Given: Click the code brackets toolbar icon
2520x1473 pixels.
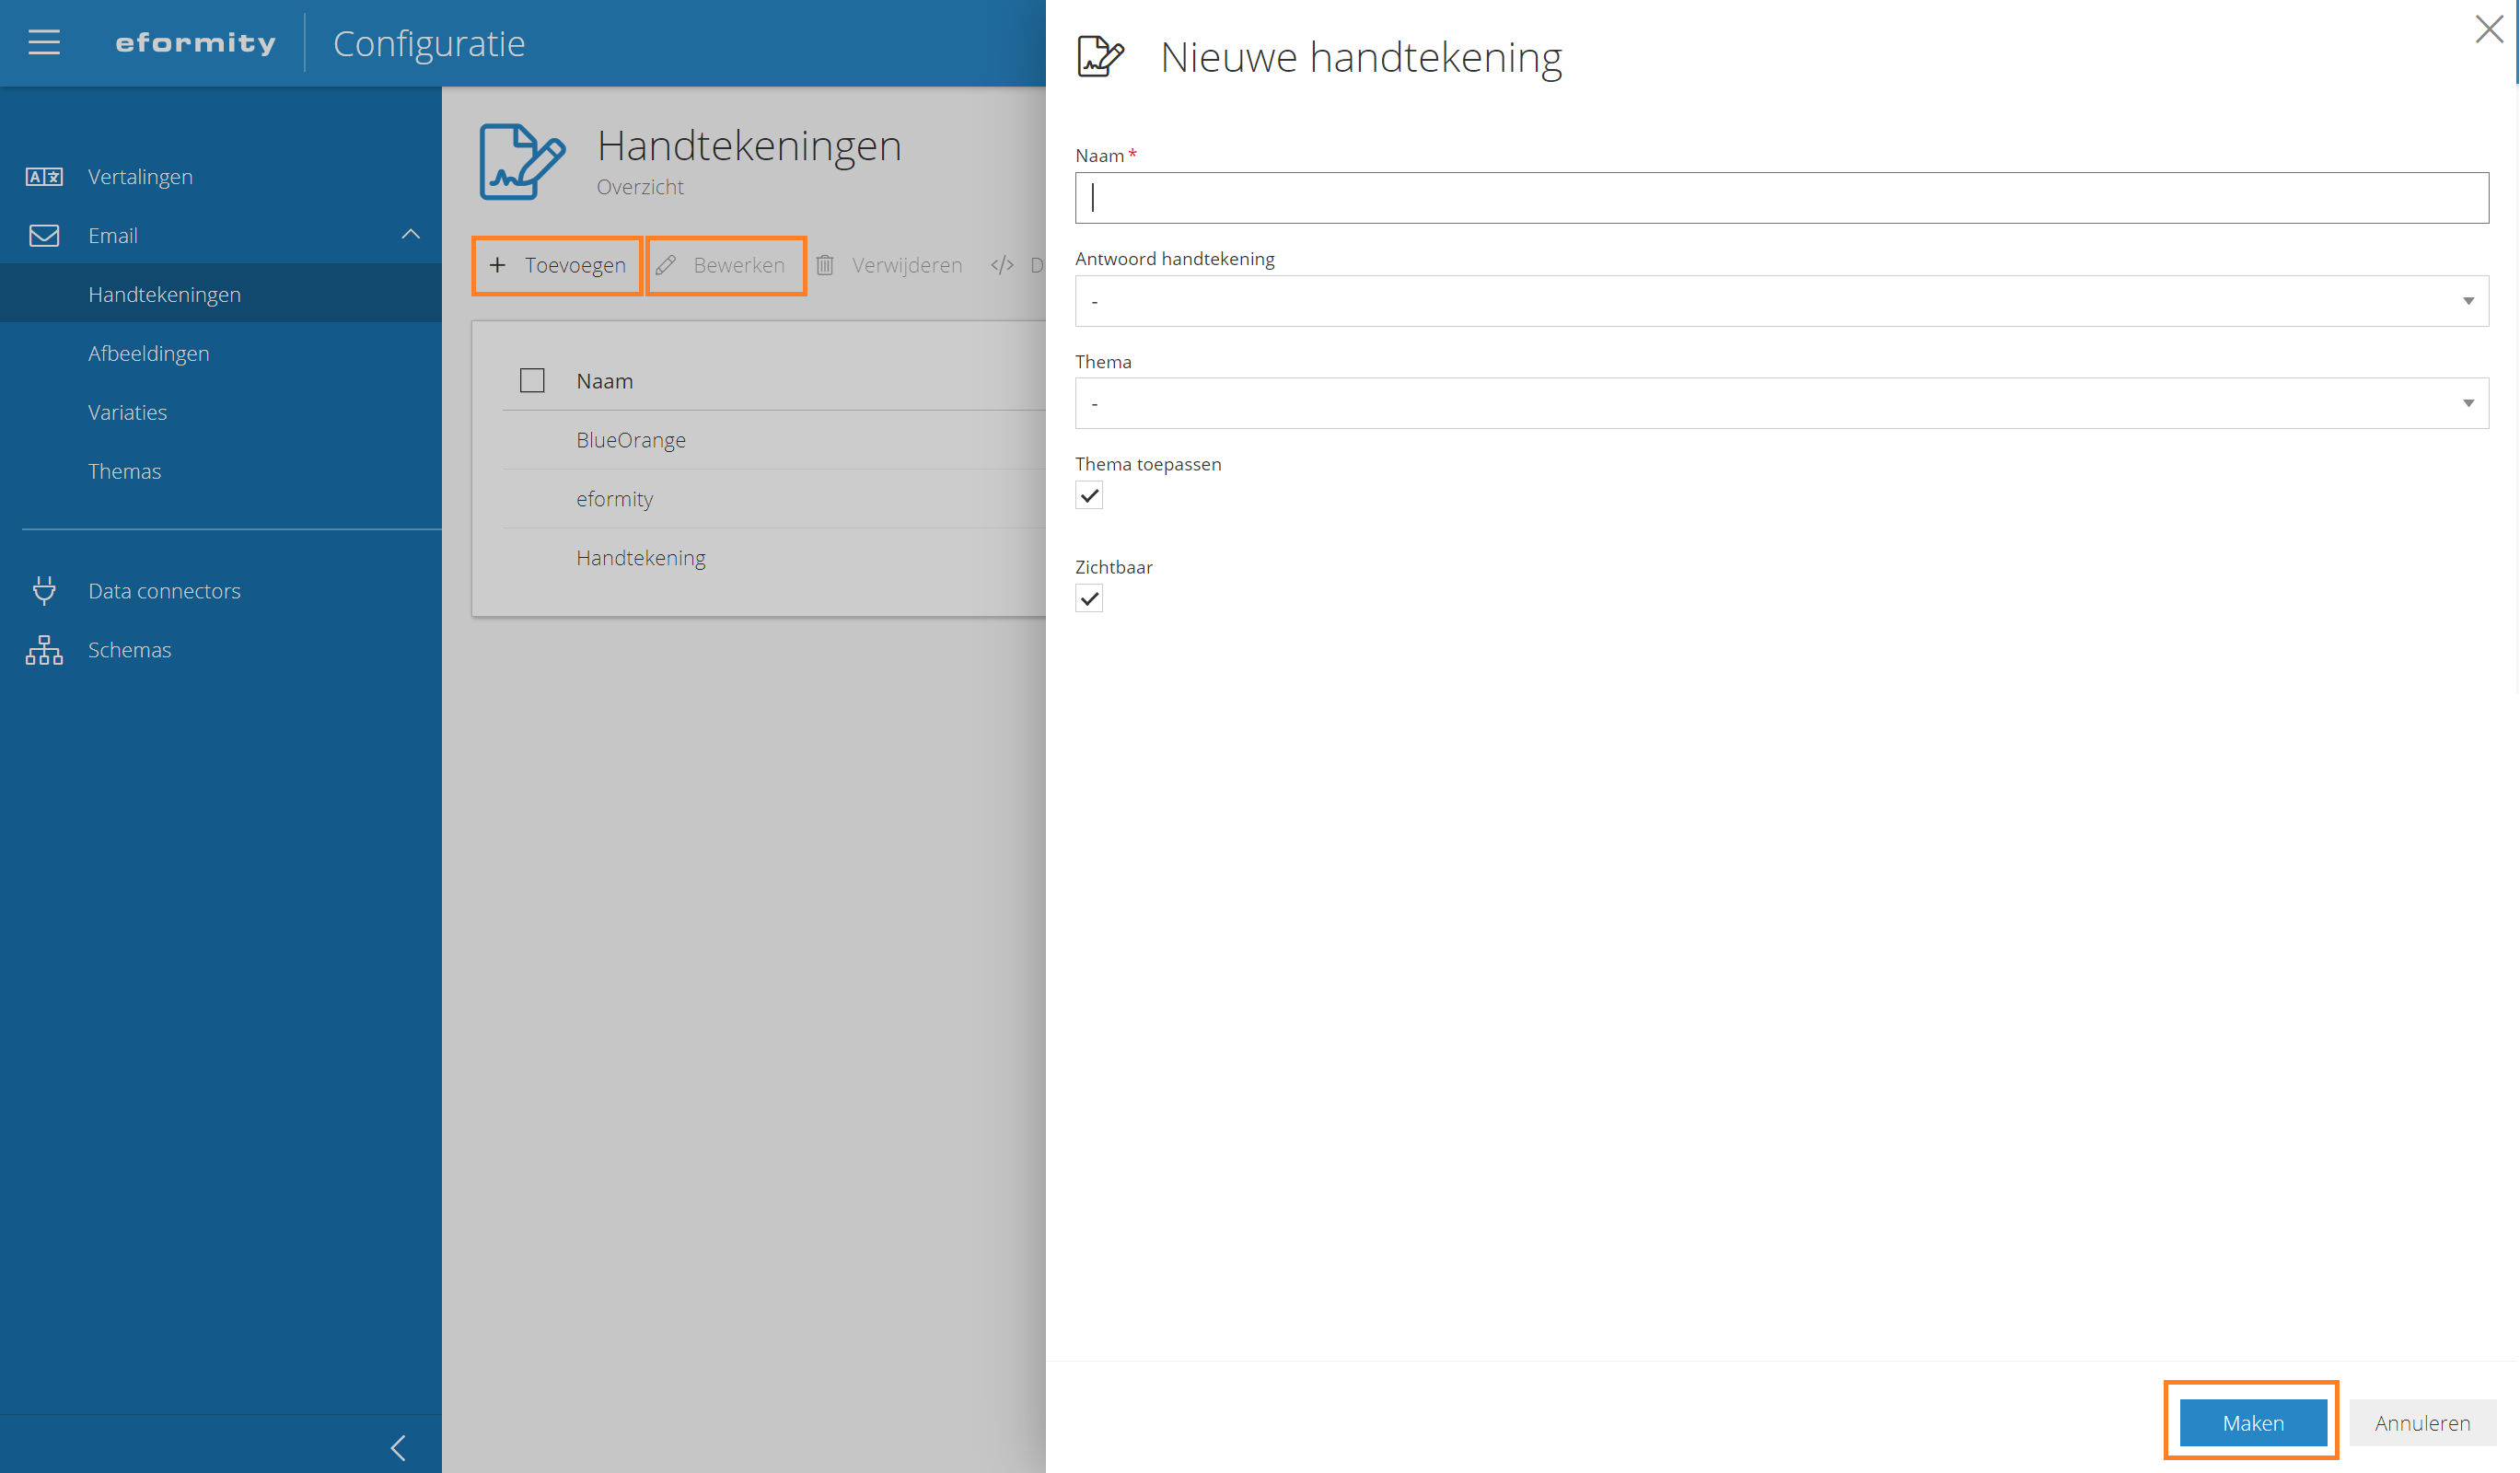Looking at the screenshot, I should point(1002,265).
